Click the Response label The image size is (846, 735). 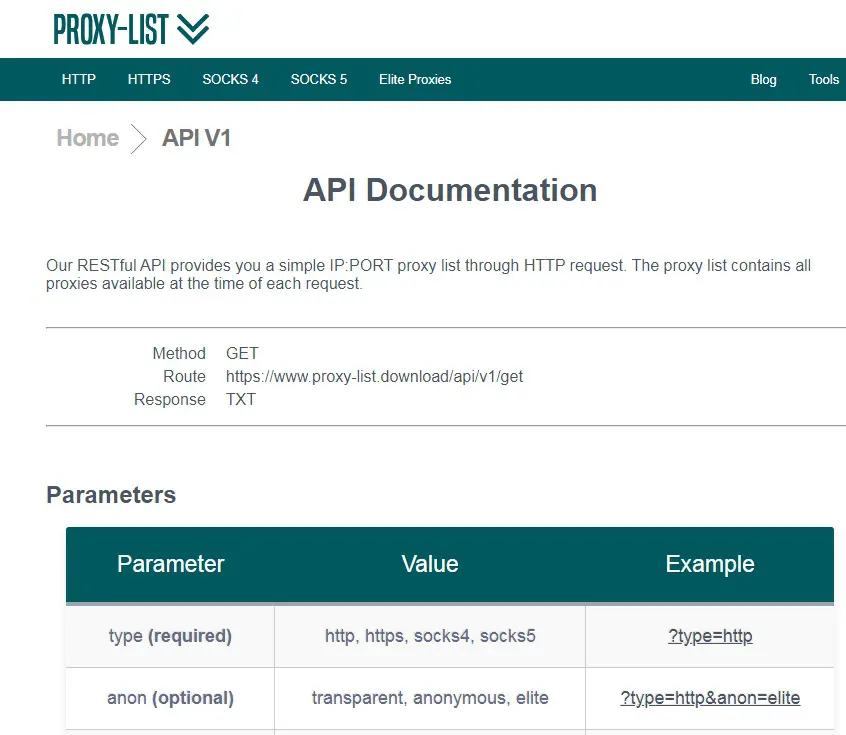point(170,399)
